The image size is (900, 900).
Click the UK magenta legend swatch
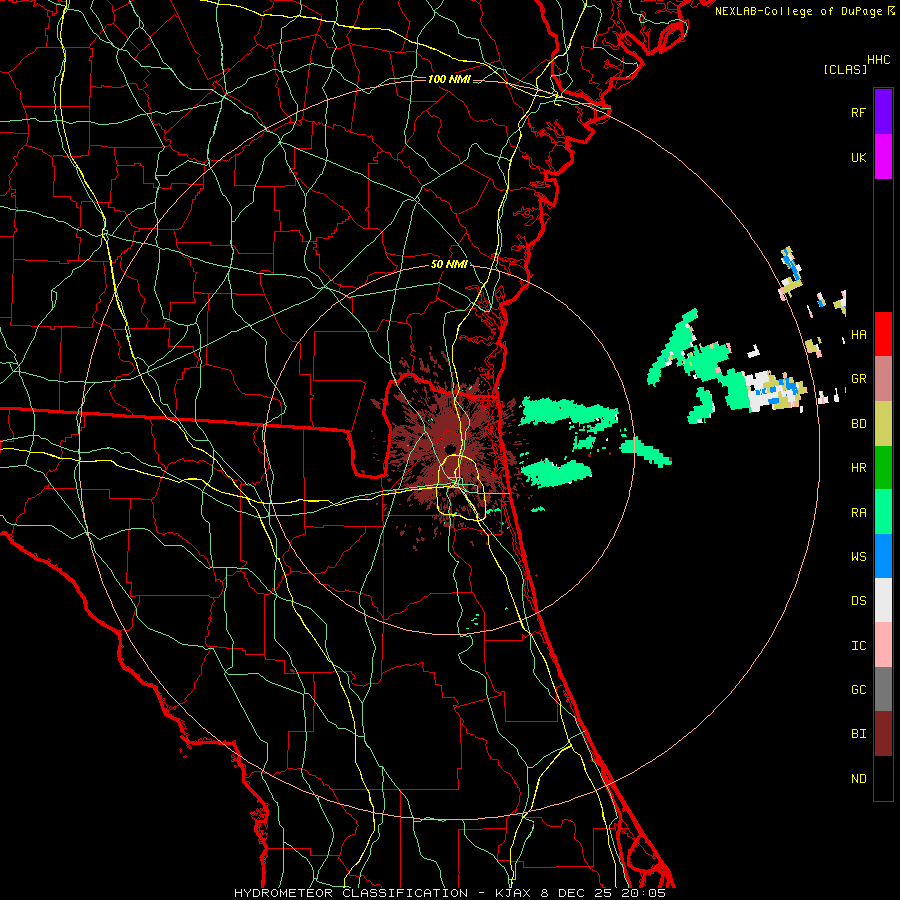click(883, 157)
